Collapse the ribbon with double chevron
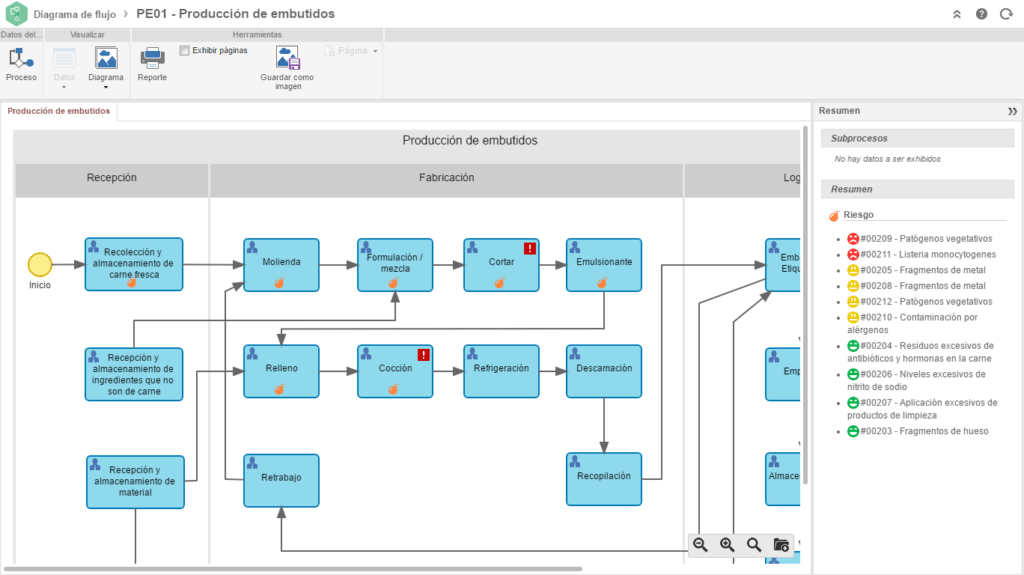Viewport: 1024px width, 575px height. coord(956,14)
